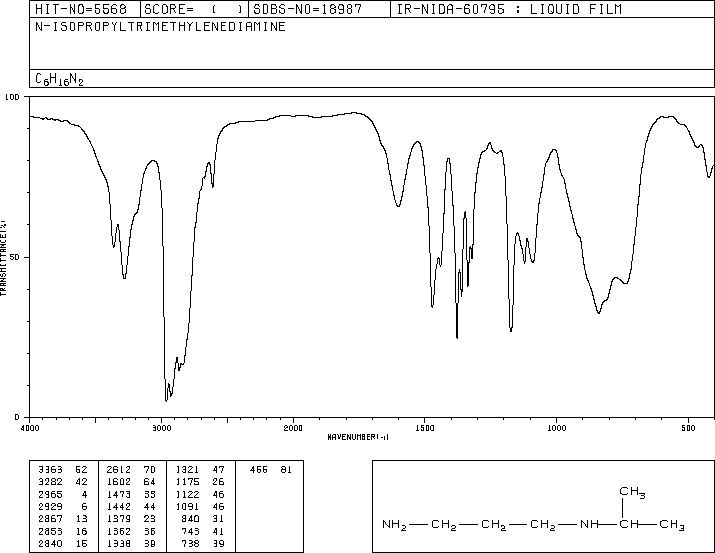715x553 pixels.
Task: Click the 738 peak table entry
Action: click(203, 543)
